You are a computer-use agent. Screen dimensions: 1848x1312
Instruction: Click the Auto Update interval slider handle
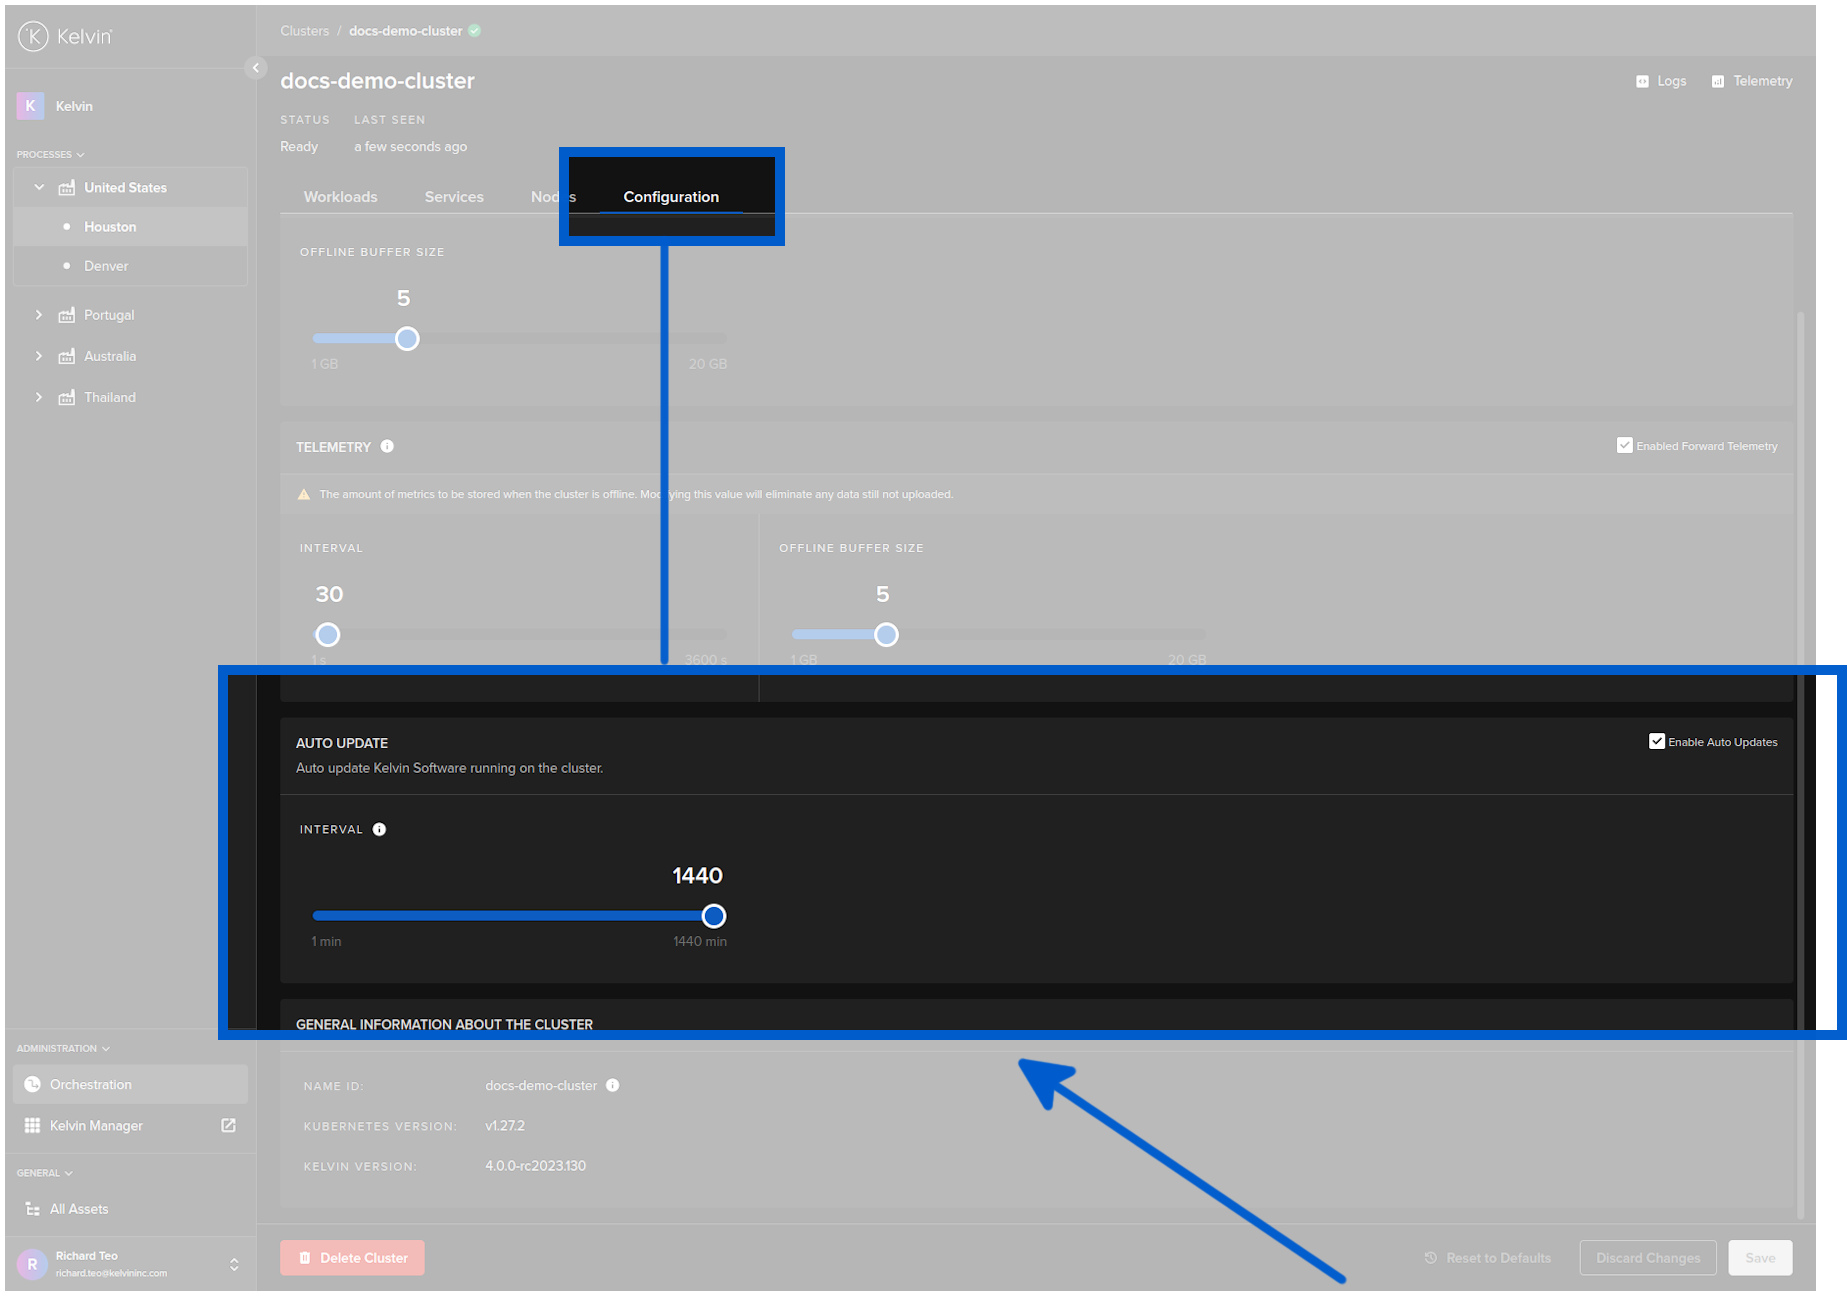point(713,916)
